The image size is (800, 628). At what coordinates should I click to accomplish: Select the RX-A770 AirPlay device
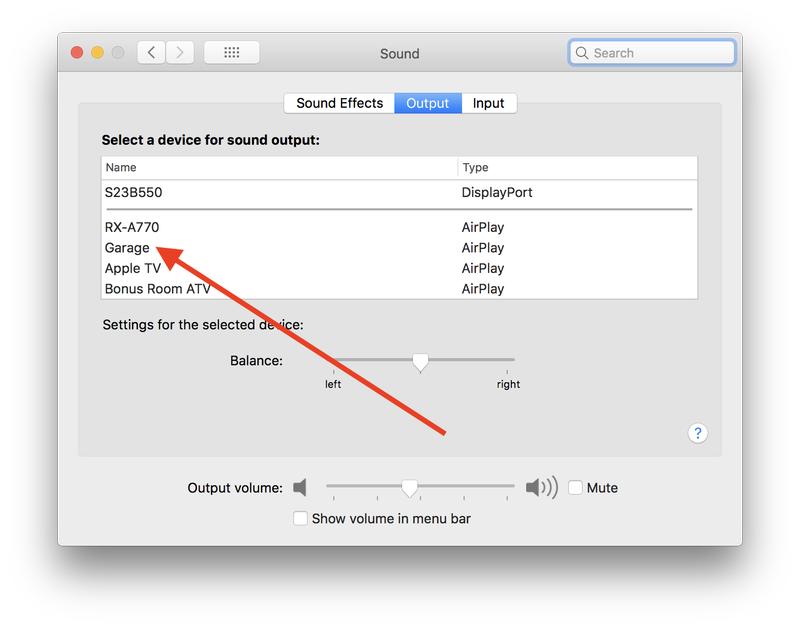tap(399, 227)
